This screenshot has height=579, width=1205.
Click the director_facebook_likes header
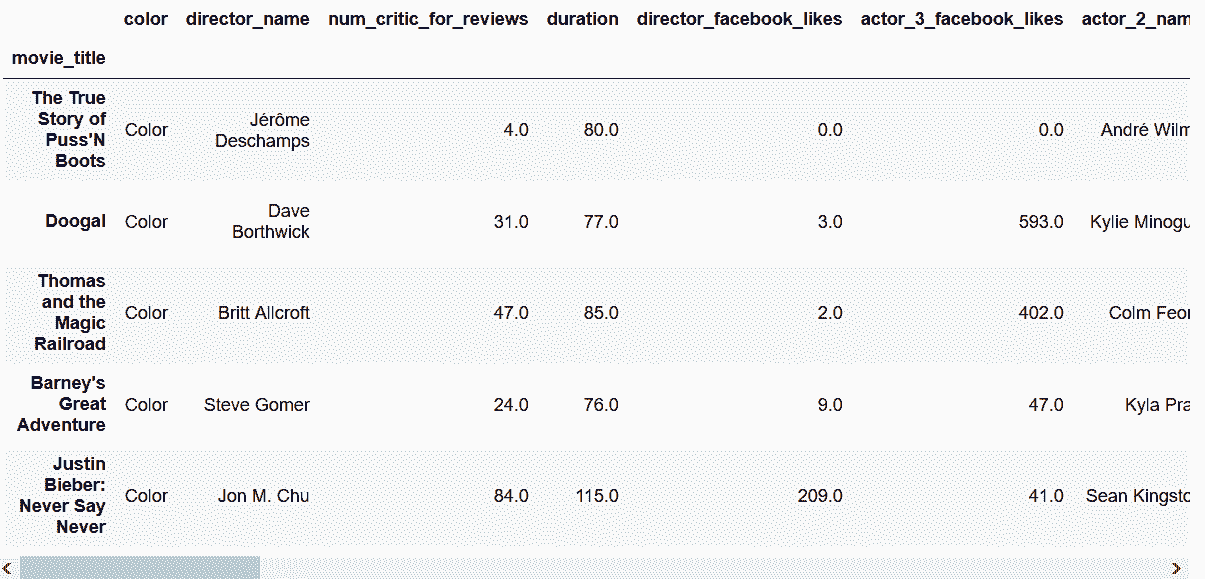tap(739, 19)
